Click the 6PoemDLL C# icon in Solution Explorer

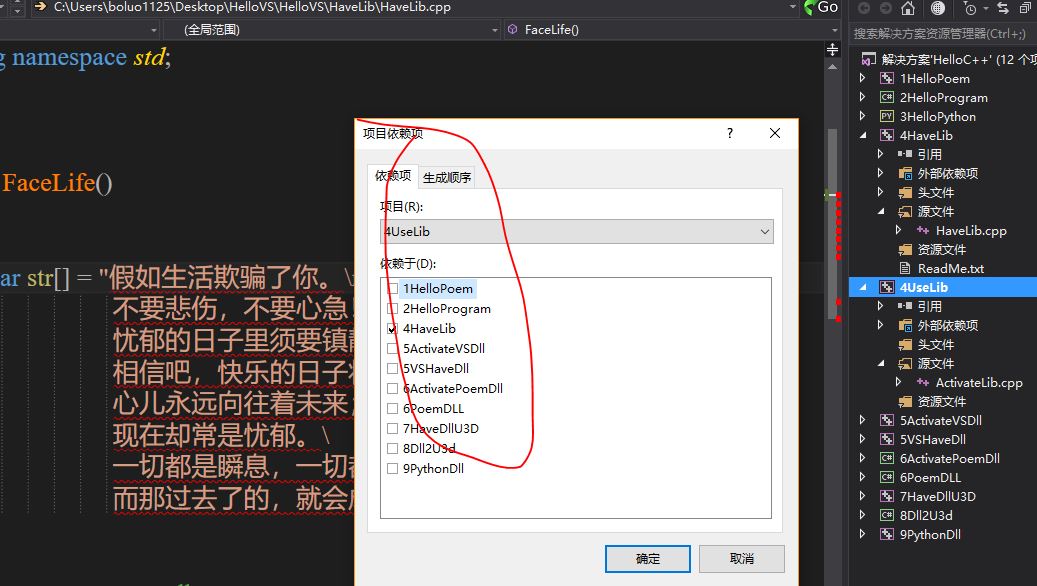887,478
